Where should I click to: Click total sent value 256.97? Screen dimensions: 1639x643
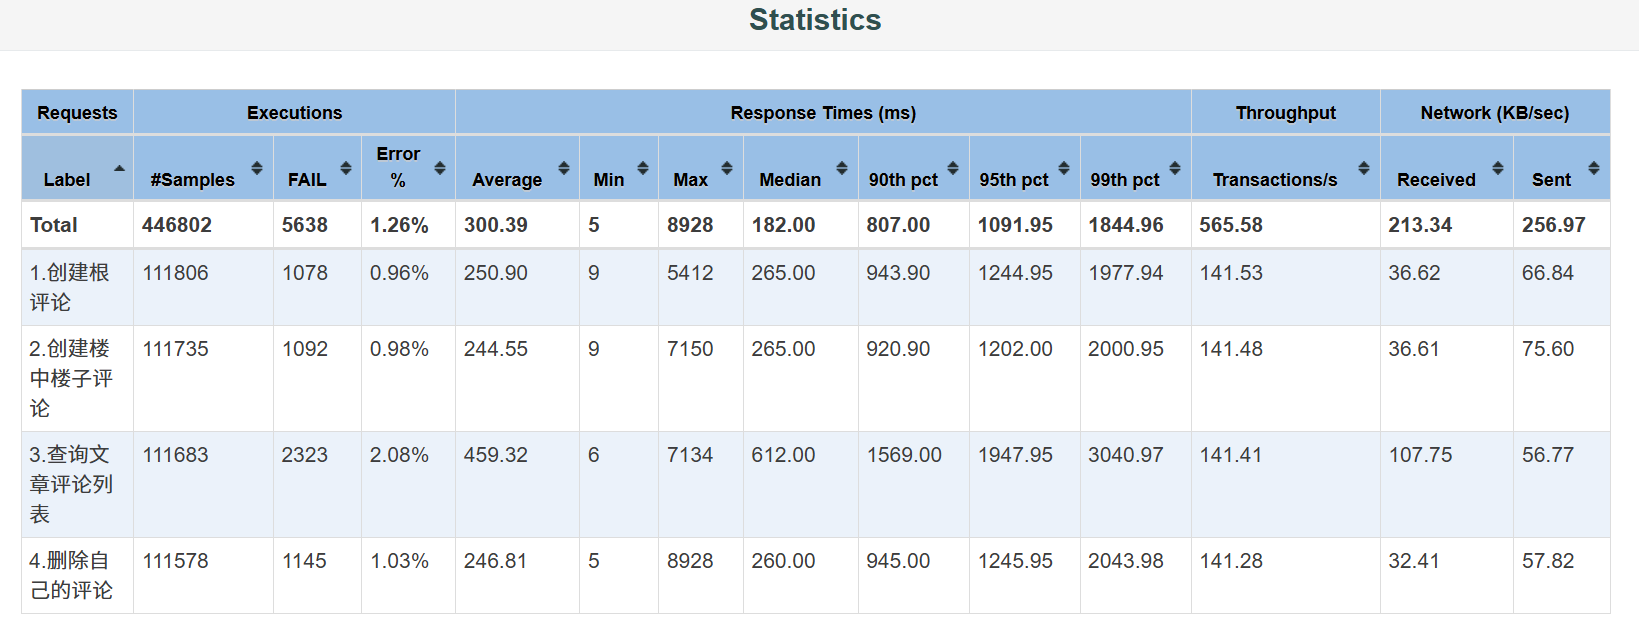tap(1554, 225)
